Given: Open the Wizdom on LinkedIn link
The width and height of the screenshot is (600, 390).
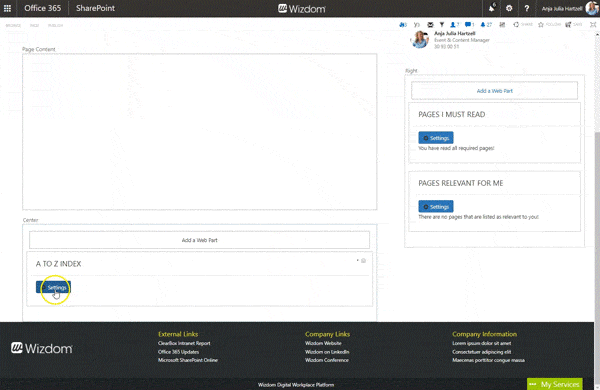Looking at the screenshot, I should 327,352.
